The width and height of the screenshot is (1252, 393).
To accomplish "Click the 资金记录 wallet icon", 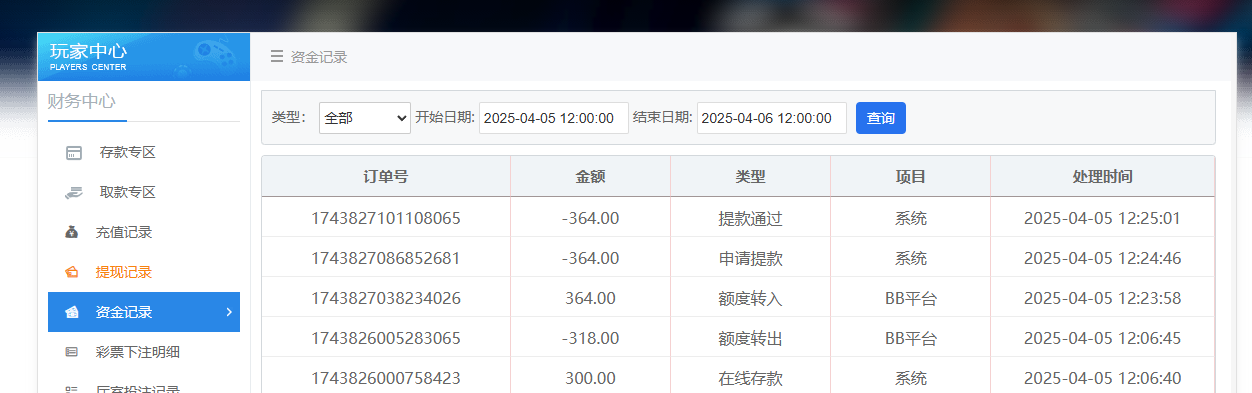I will [72, 312].
